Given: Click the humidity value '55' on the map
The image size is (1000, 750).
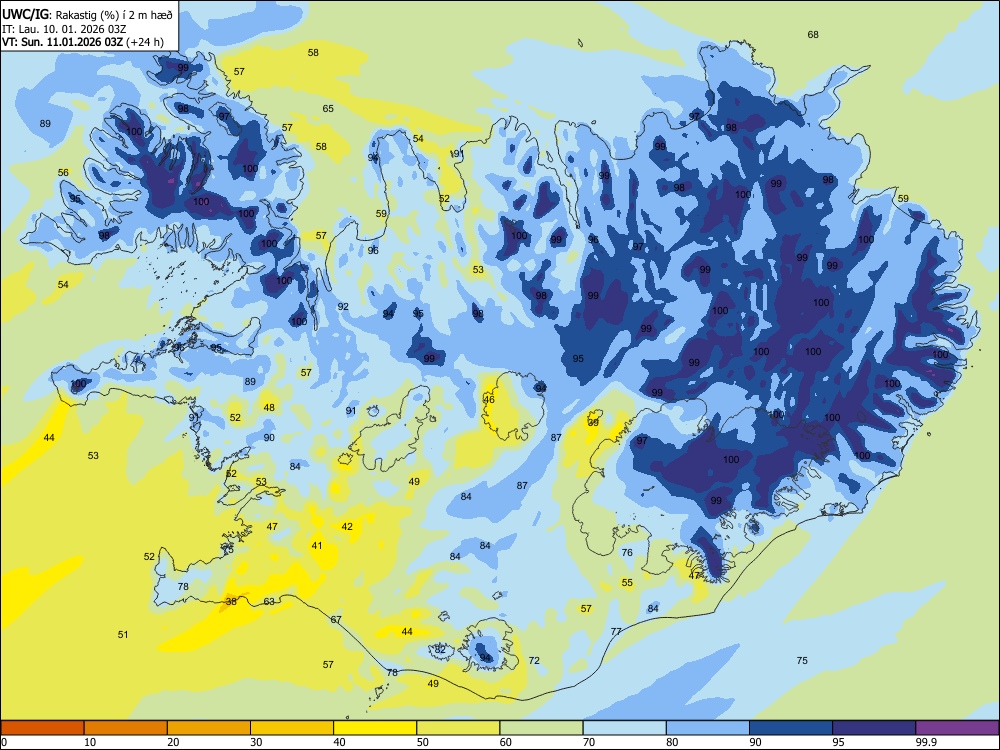Looking at the screenshot, I should pos(628,583).
